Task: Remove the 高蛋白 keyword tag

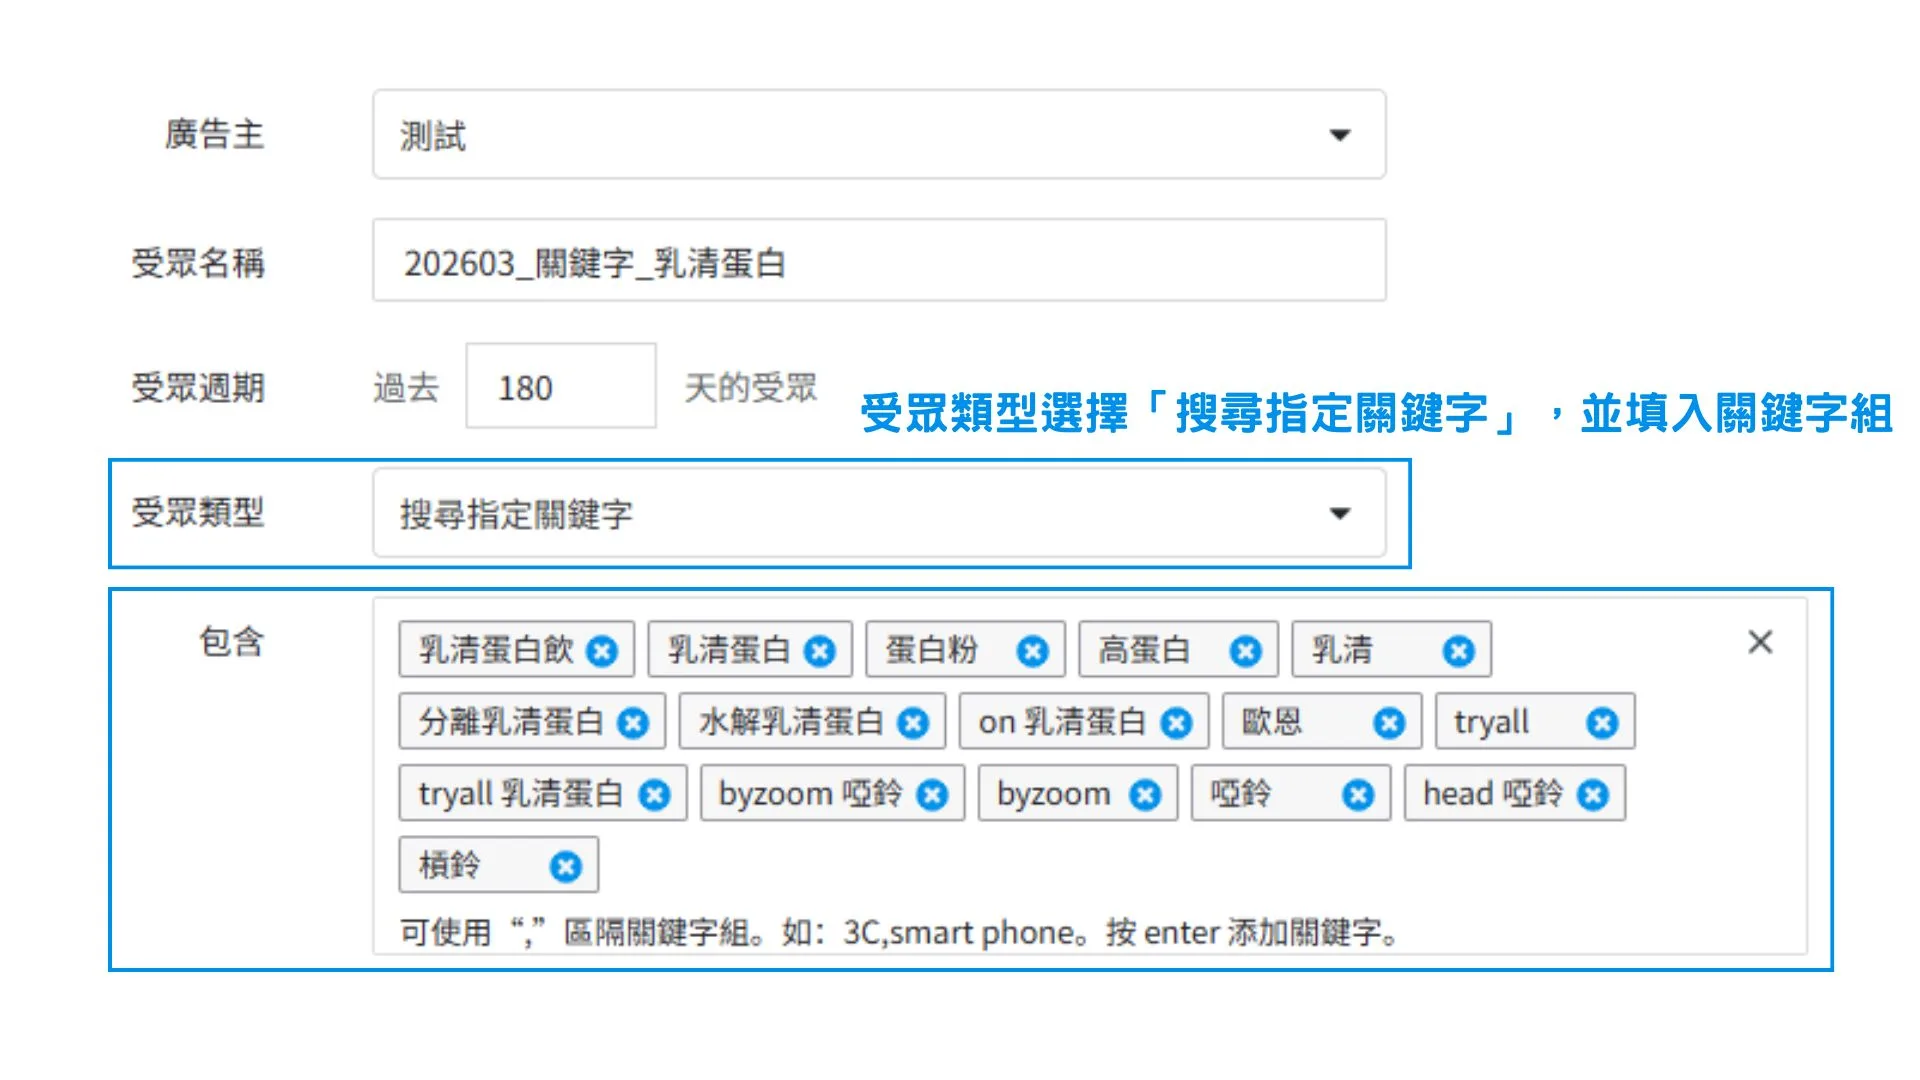Action: (1245, 649)
